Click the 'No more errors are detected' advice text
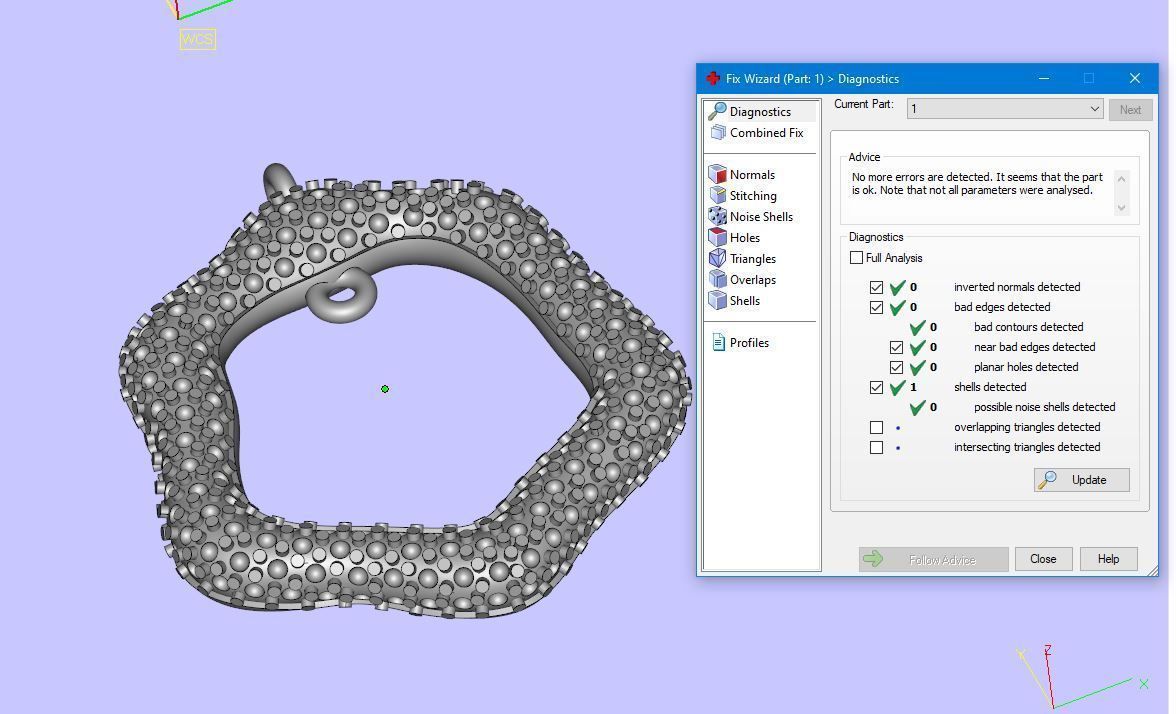 [977, 184]
